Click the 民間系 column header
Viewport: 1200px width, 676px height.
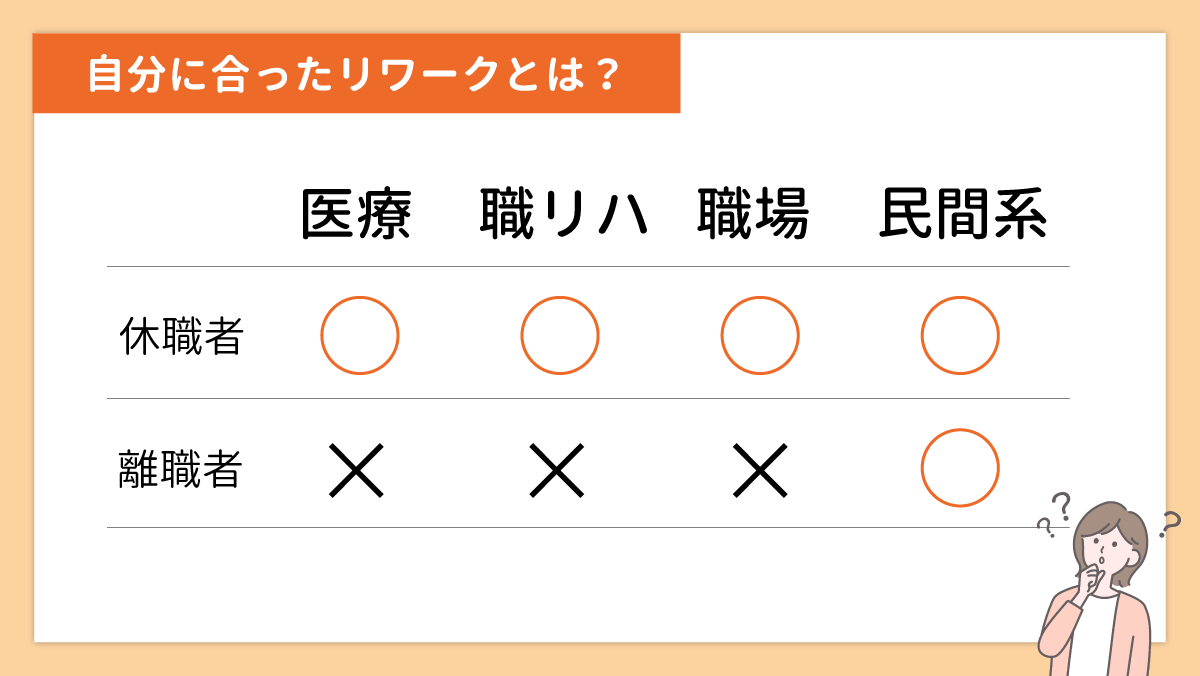tap(963, 214)
